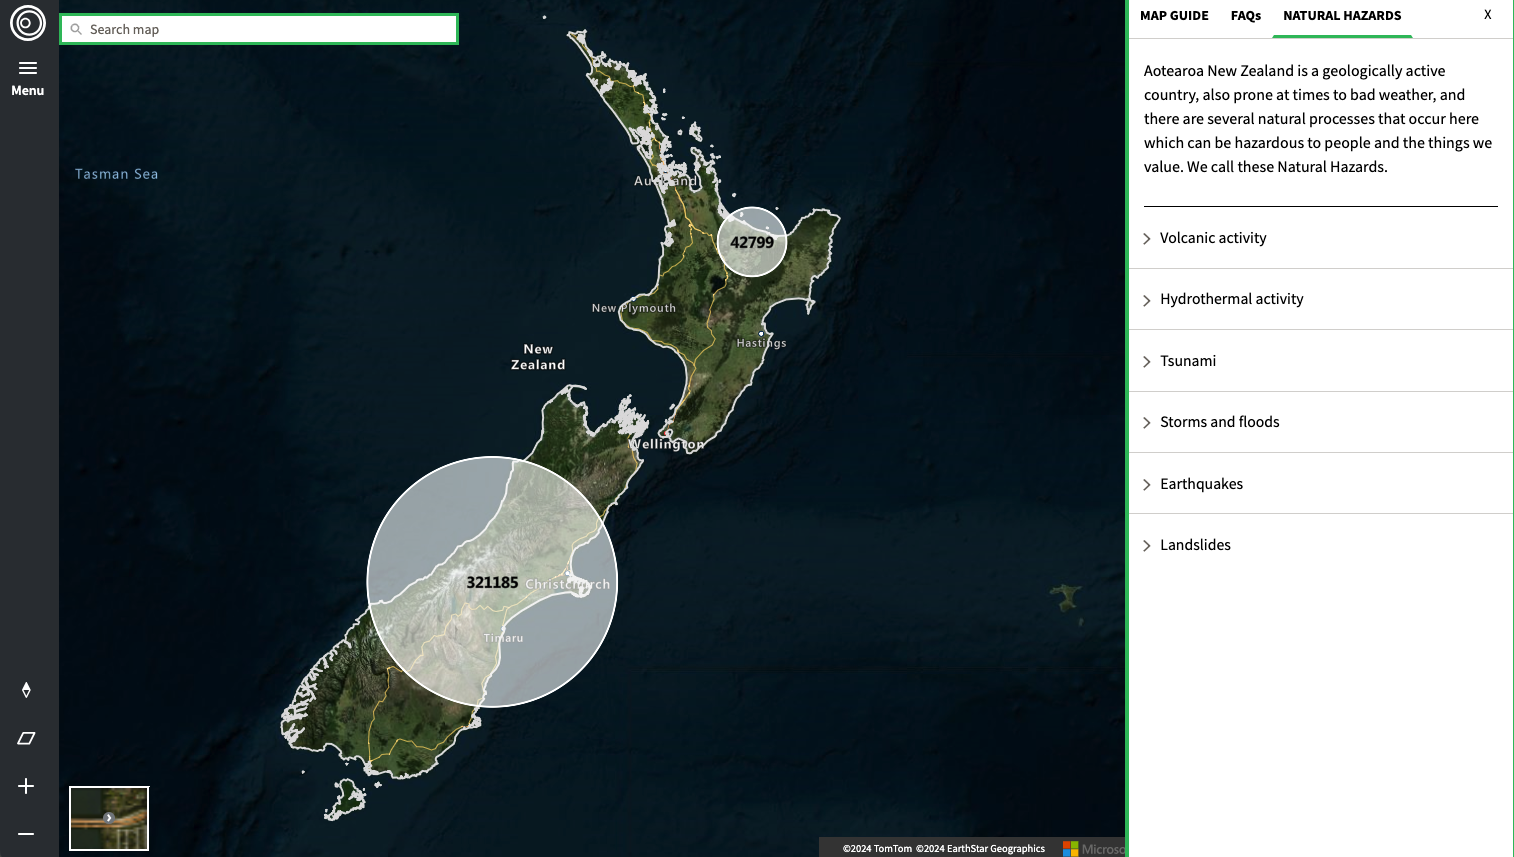Click the Tasman Sea label

117,174
